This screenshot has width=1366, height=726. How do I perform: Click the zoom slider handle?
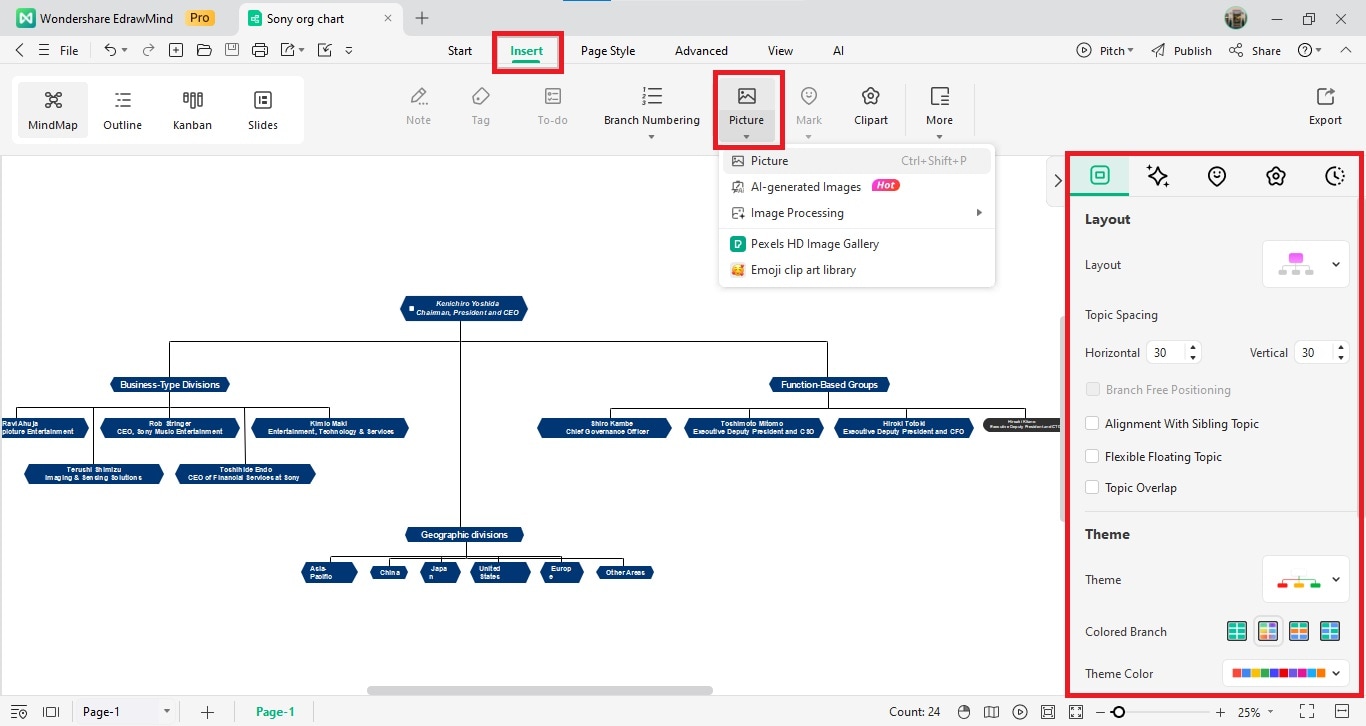point(1118,712)
